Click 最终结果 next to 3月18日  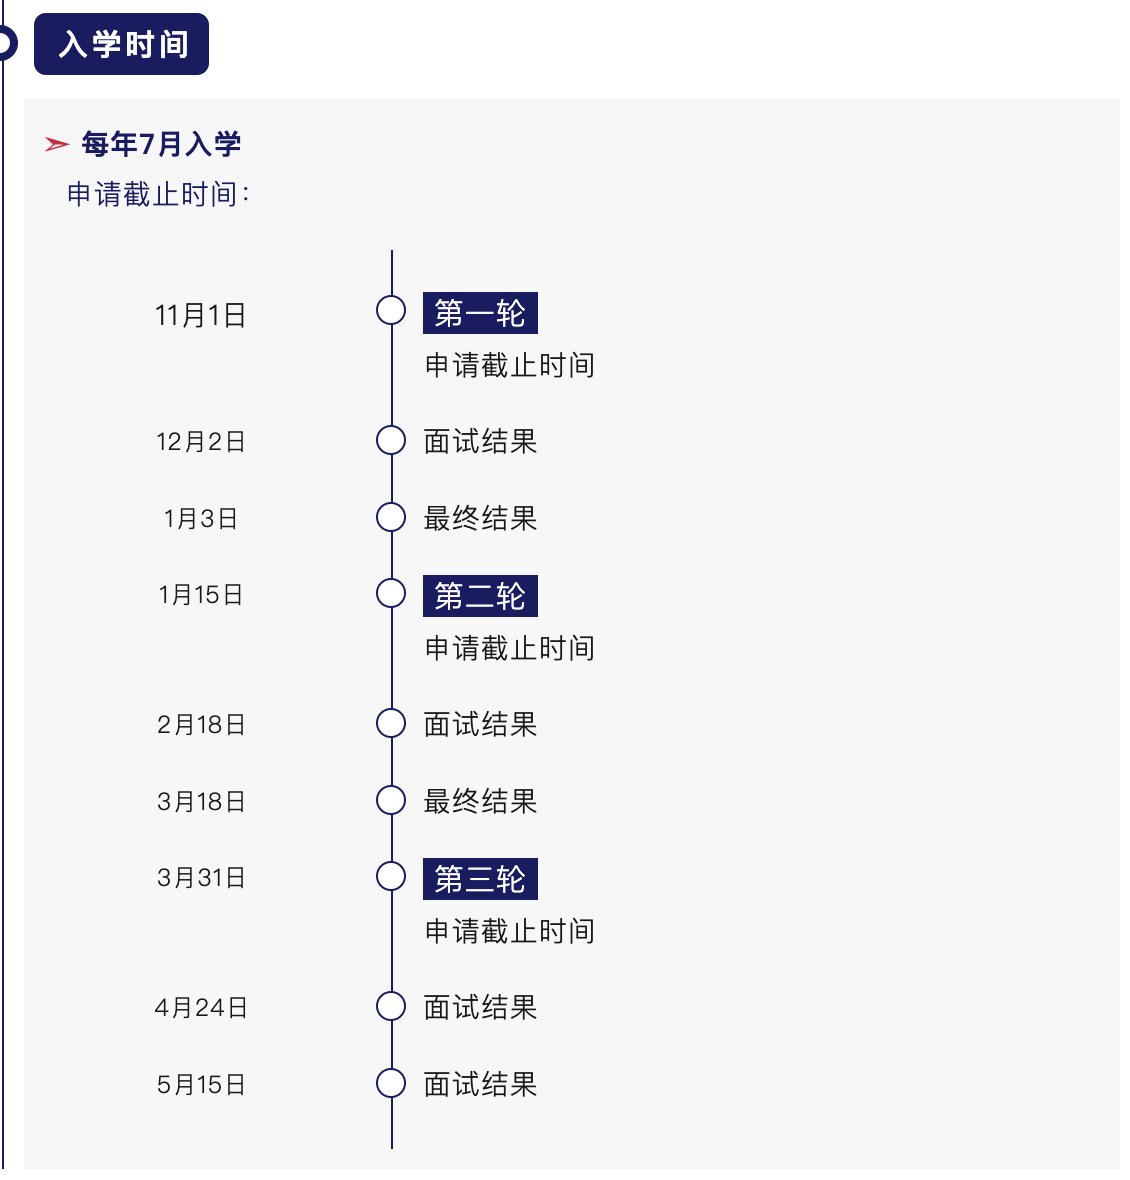pyautogui.click(x=480, y=801)
